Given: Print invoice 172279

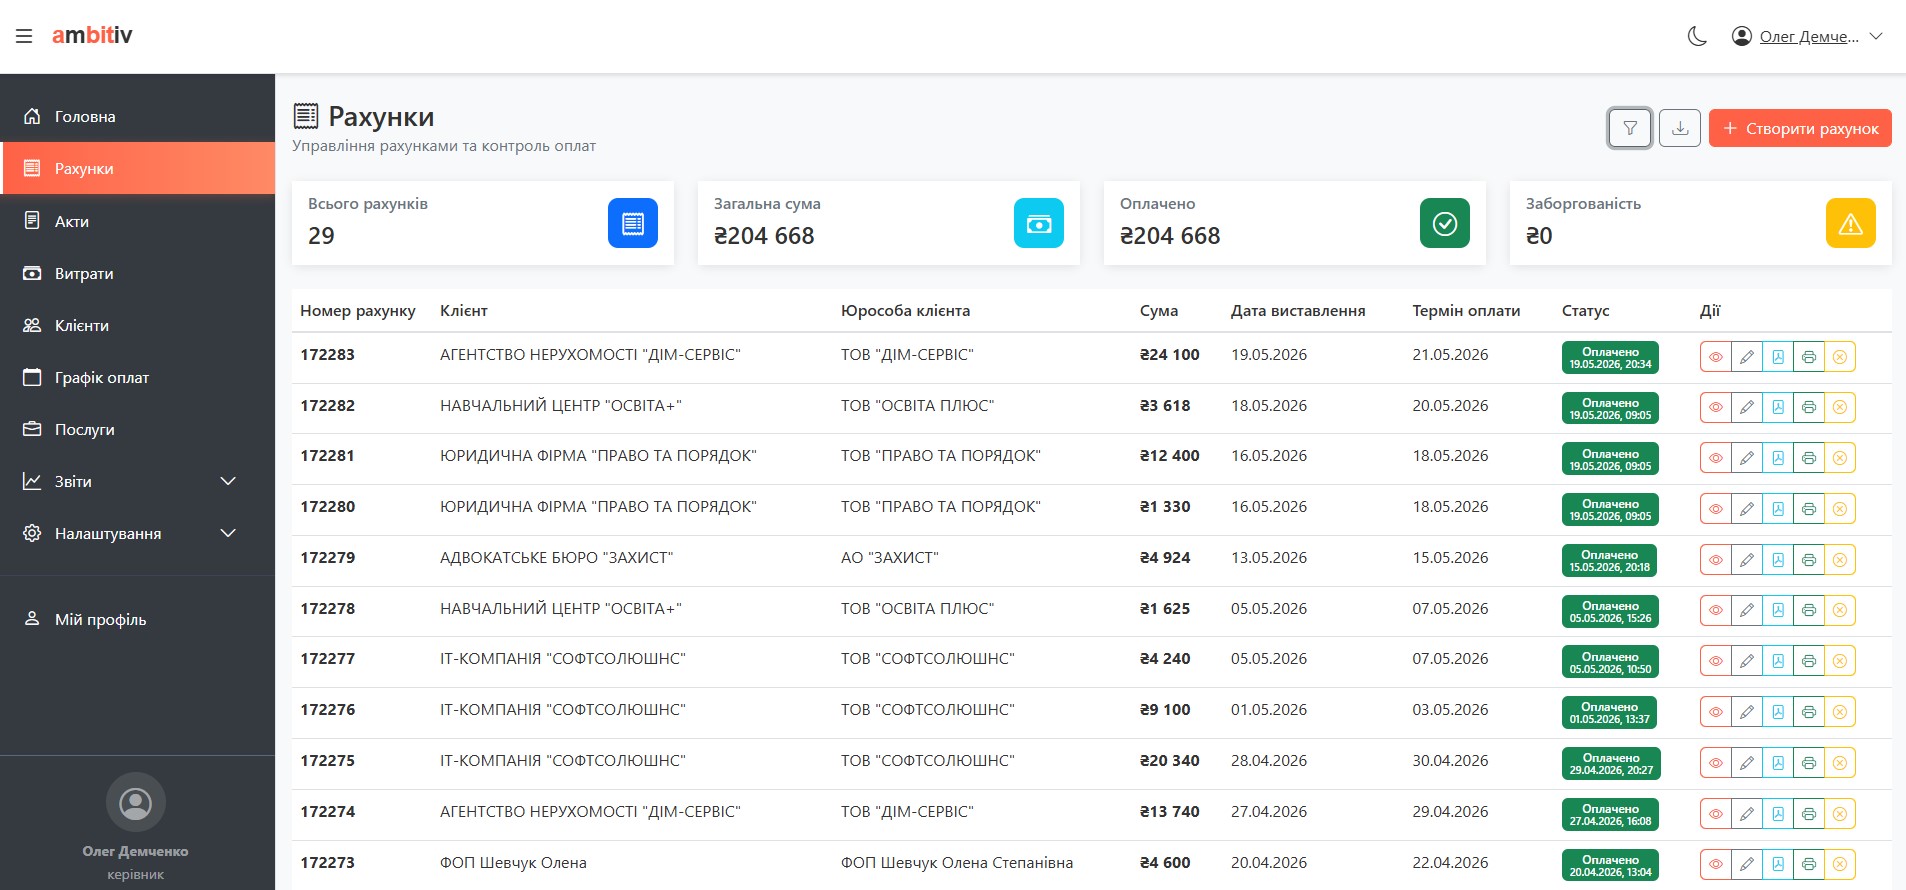Looking at the screenshot, I should click(x=1809, y=560).
